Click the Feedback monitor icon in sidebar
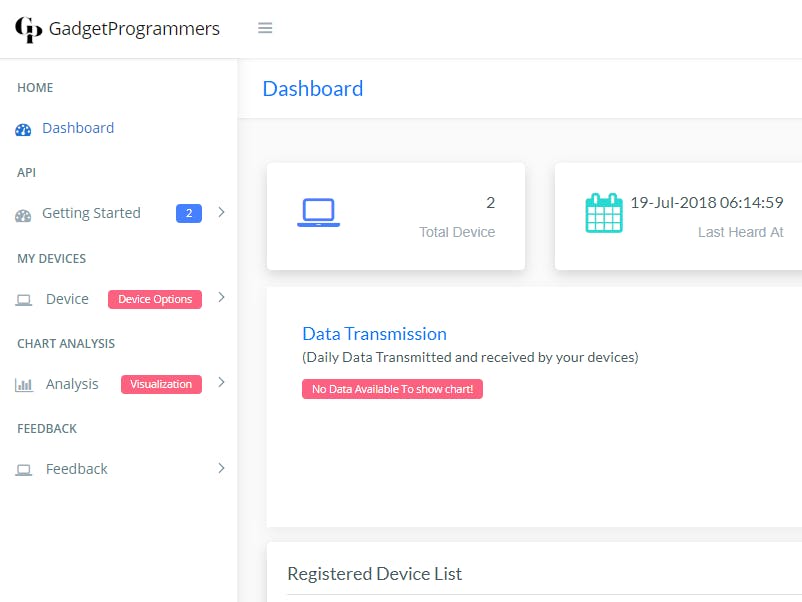802x602 pixels. pos(22,468)
